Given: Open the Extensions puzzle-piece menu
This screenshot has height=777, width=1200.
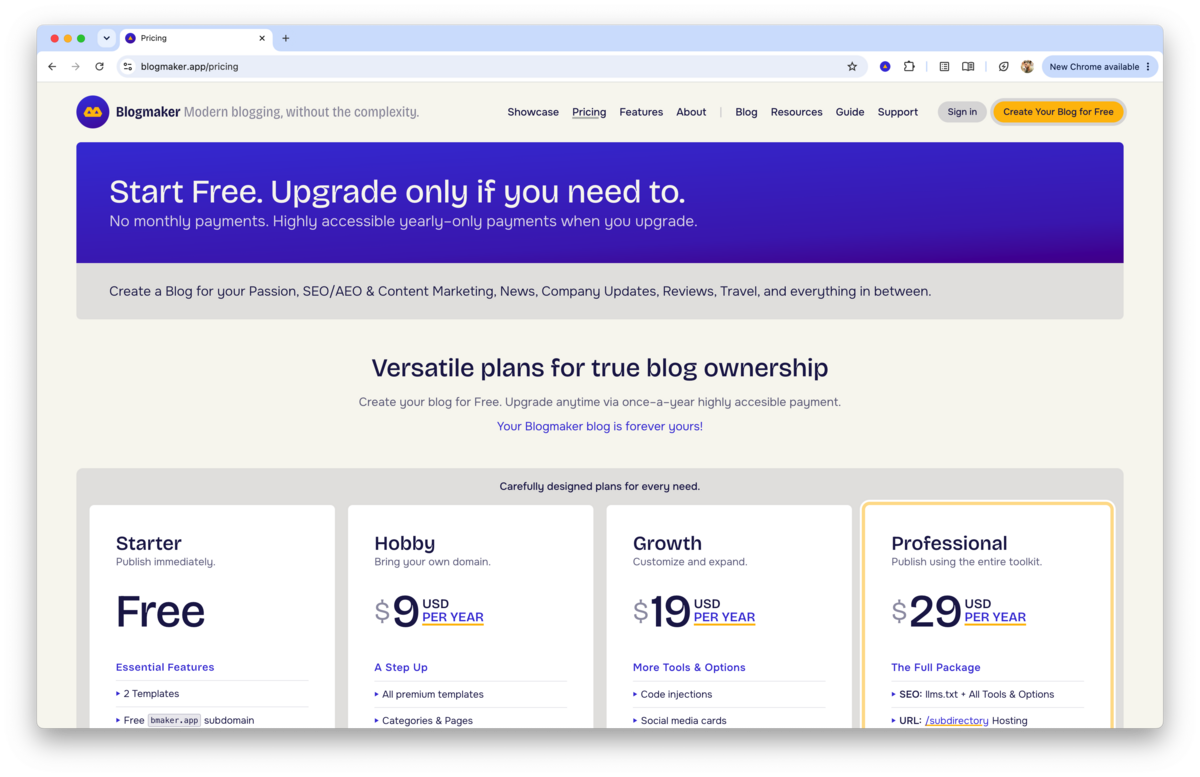Looking at the screenshot, I should 909,67.
